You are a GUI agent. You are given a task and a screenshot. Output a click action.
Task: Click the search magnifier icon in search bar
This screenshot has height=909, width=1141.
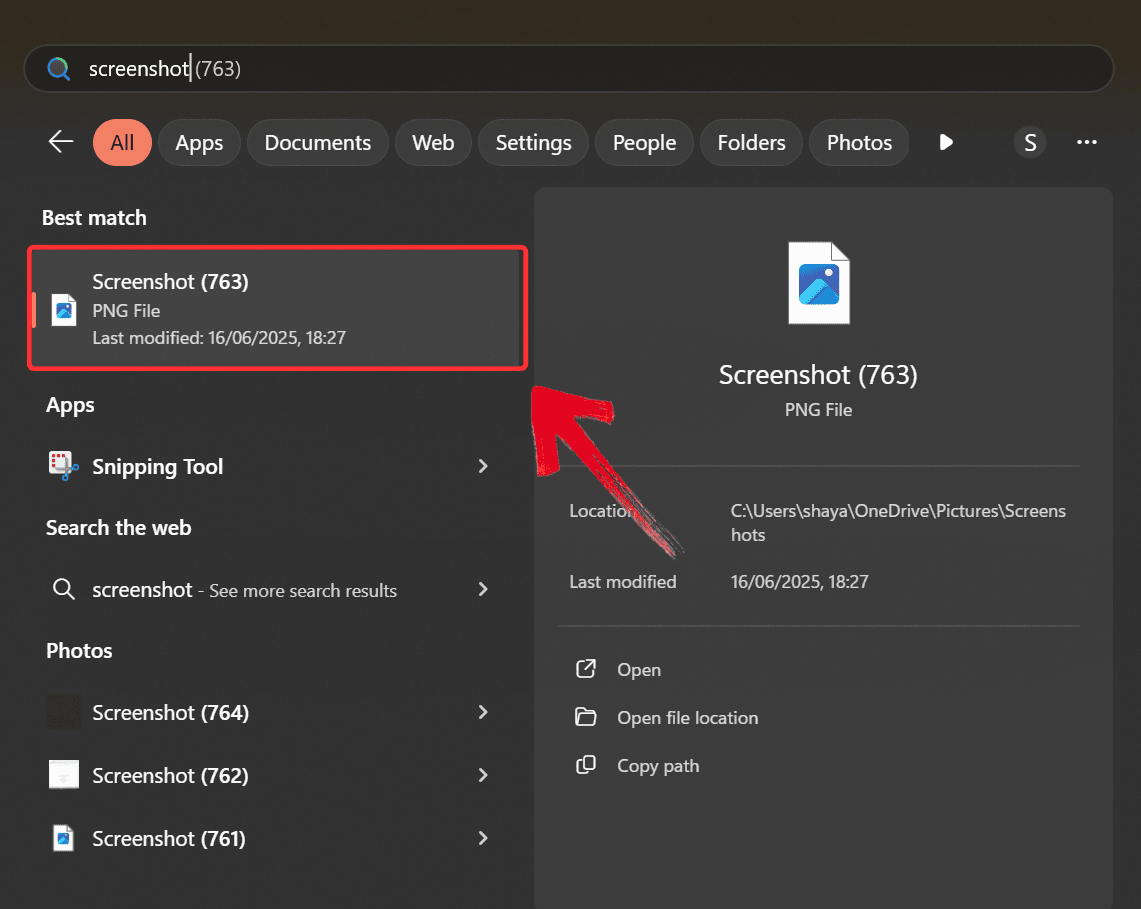coord(59,69)
